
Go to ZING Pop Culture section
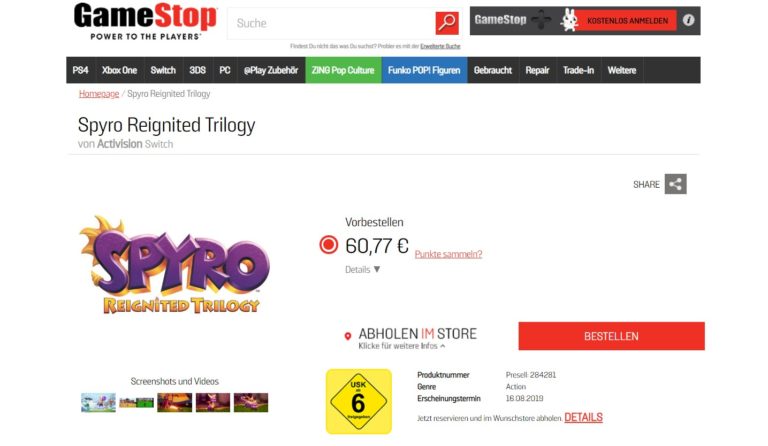click(x=343, y=70)
